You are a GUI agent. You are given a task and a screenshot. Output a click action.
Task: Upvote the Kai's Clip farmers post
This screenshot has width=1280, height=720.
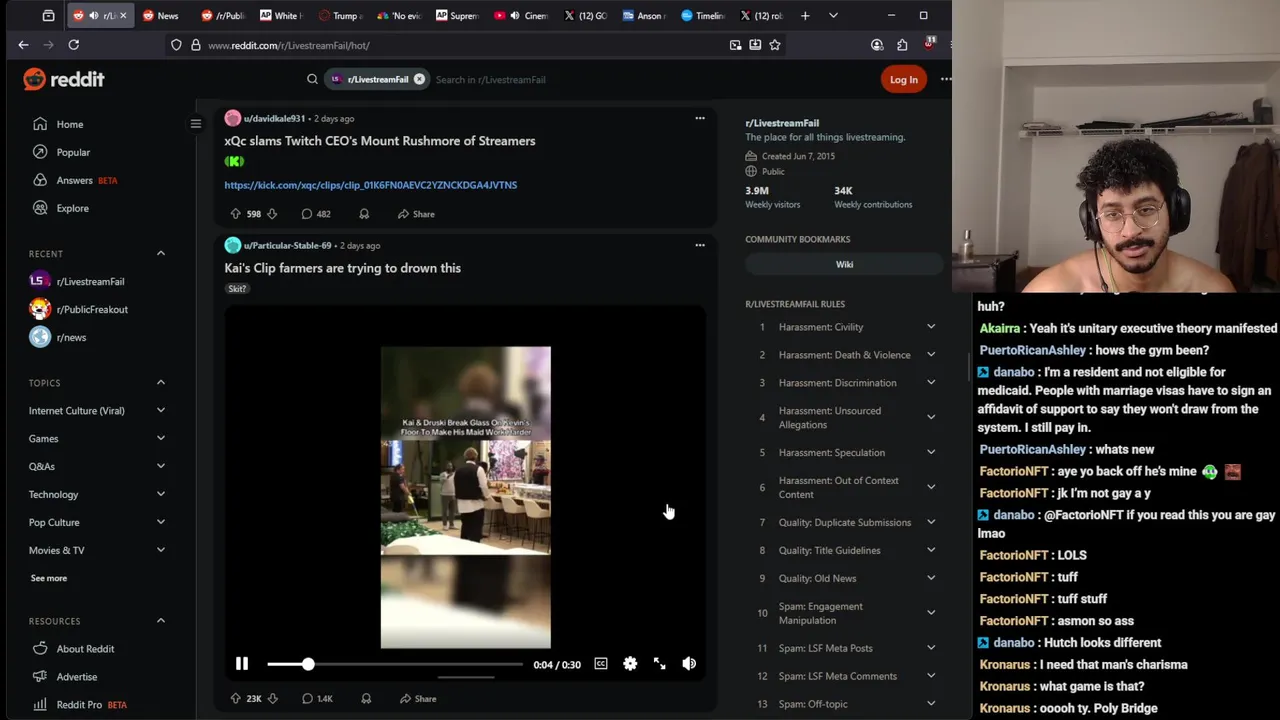(235, 699)
